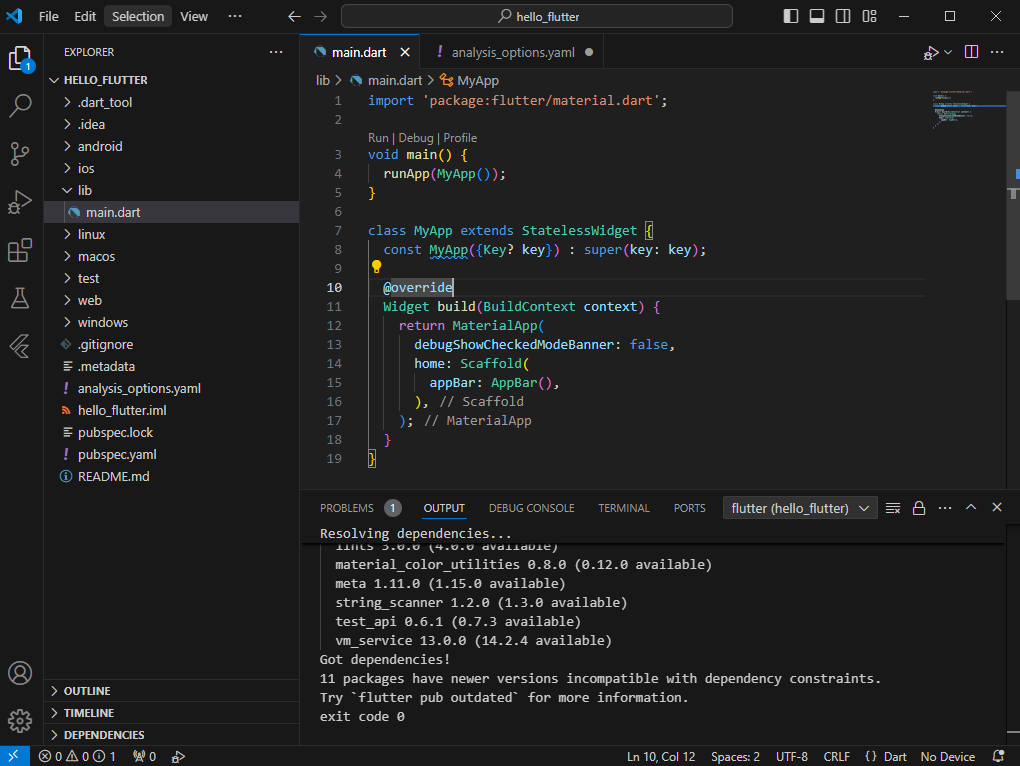Open the Manage gear icon
This screenshot has width=1020, height=766.
coord(20,720)
